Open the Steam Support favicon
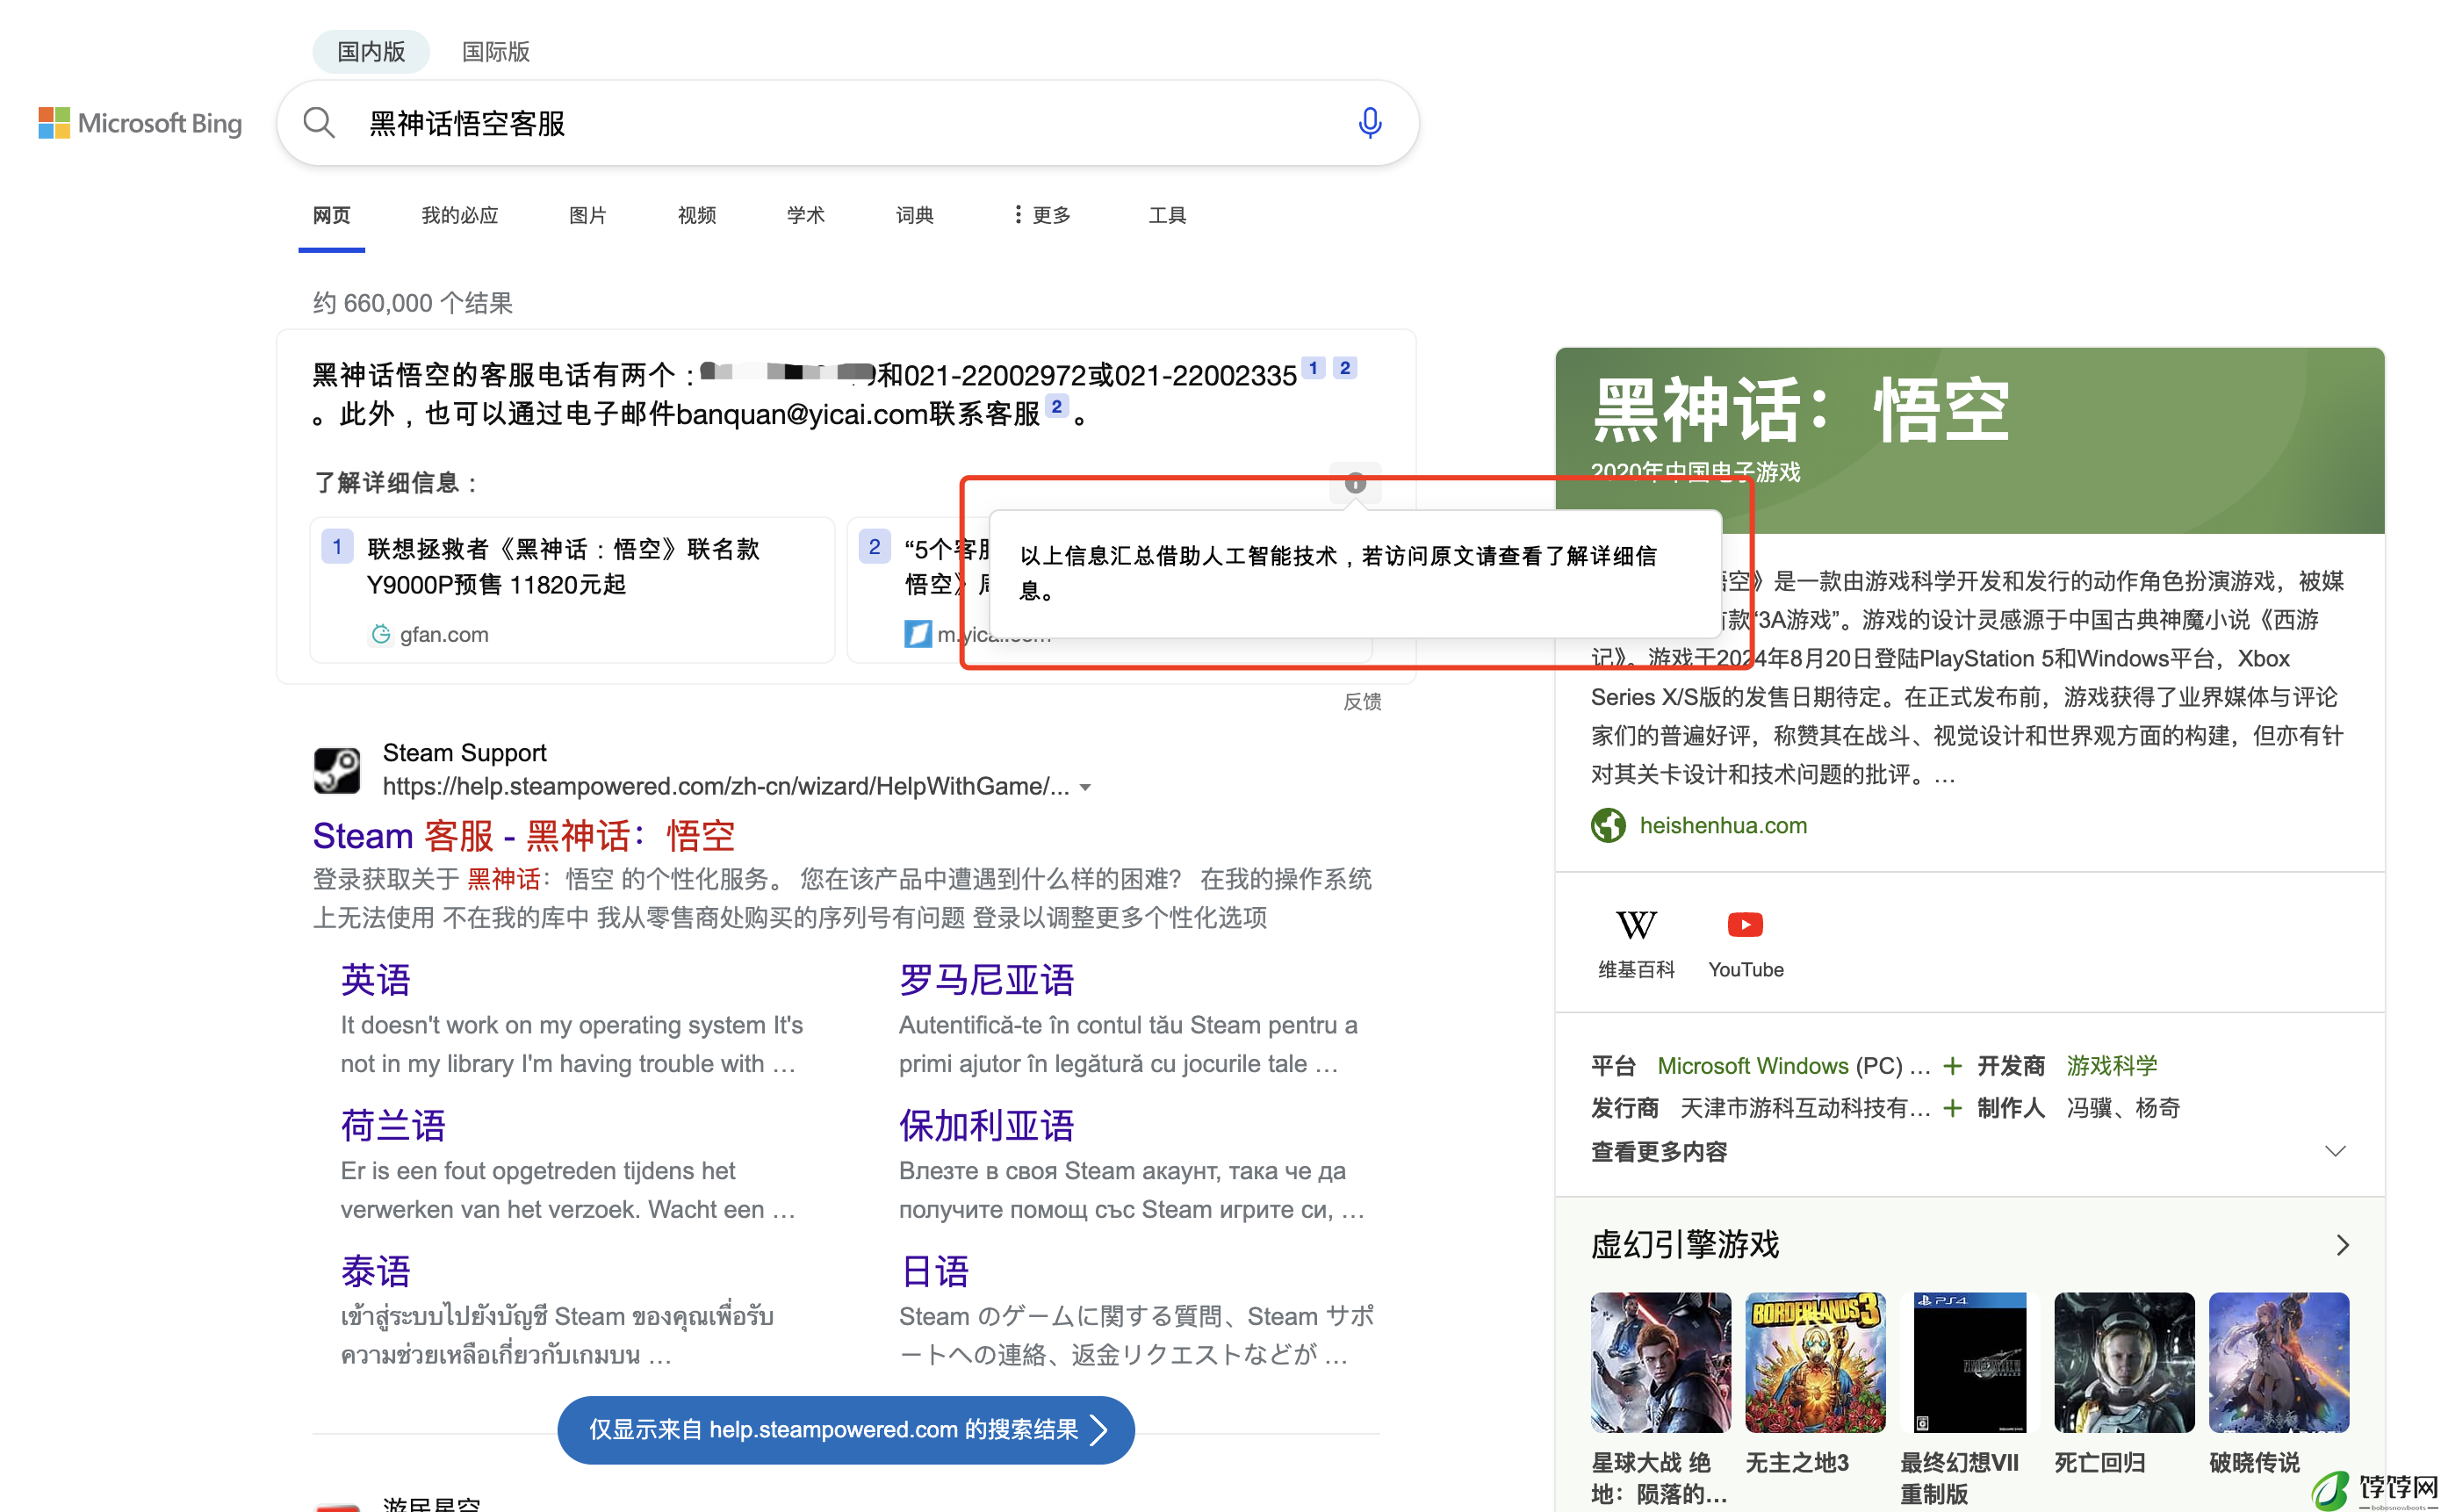 [x=337, y=770]
